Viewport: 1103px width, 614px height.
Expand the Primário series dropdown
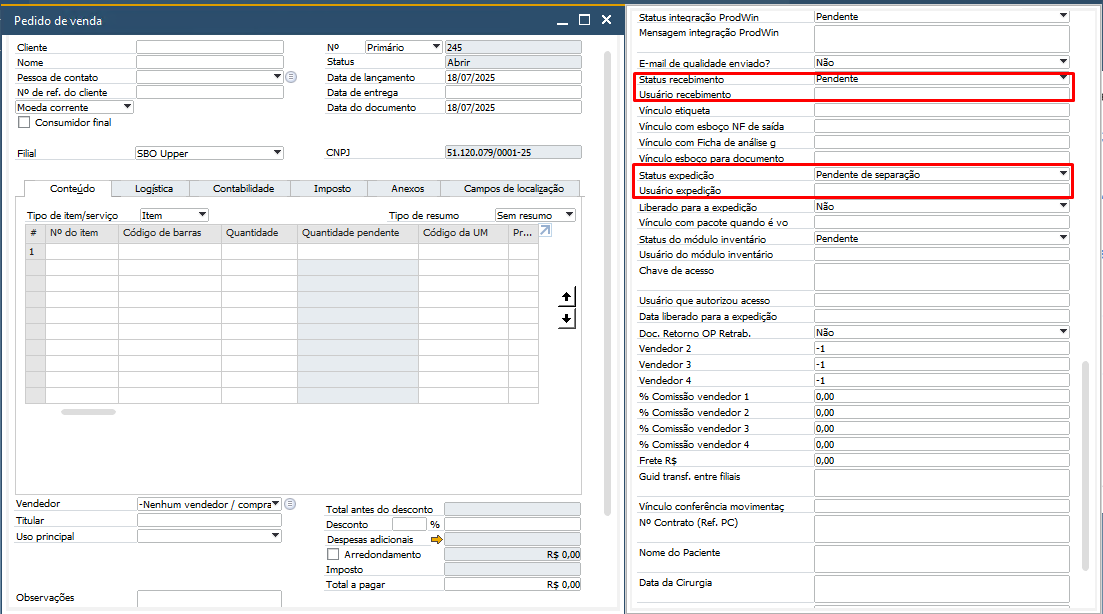pos(436,47)
